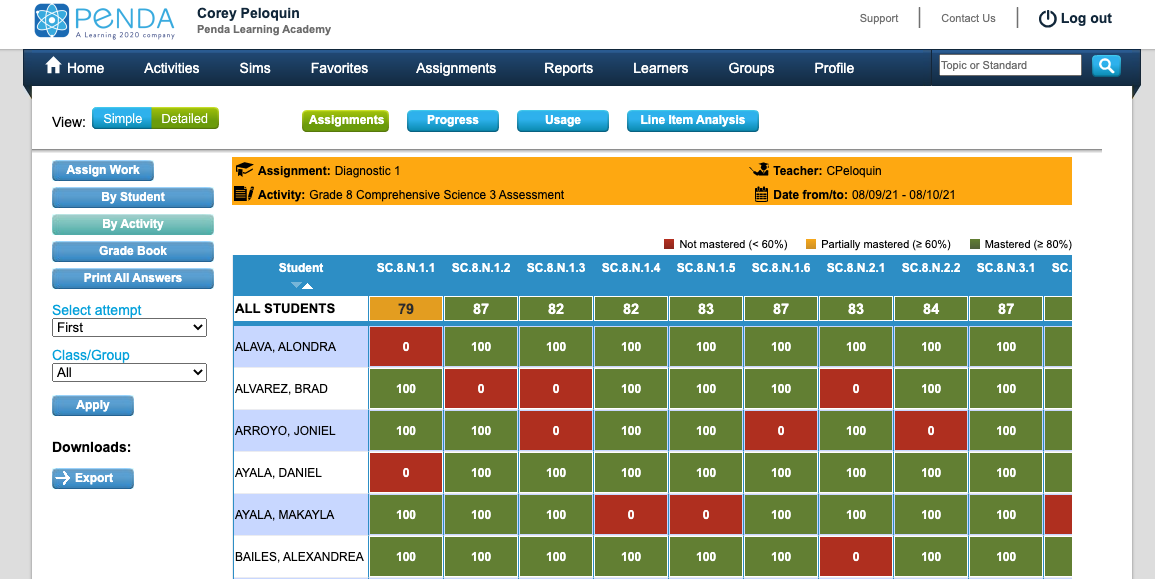Click the calendar Date from/to icon
The image size is (1155, 579).
click(x=762, y=194)
